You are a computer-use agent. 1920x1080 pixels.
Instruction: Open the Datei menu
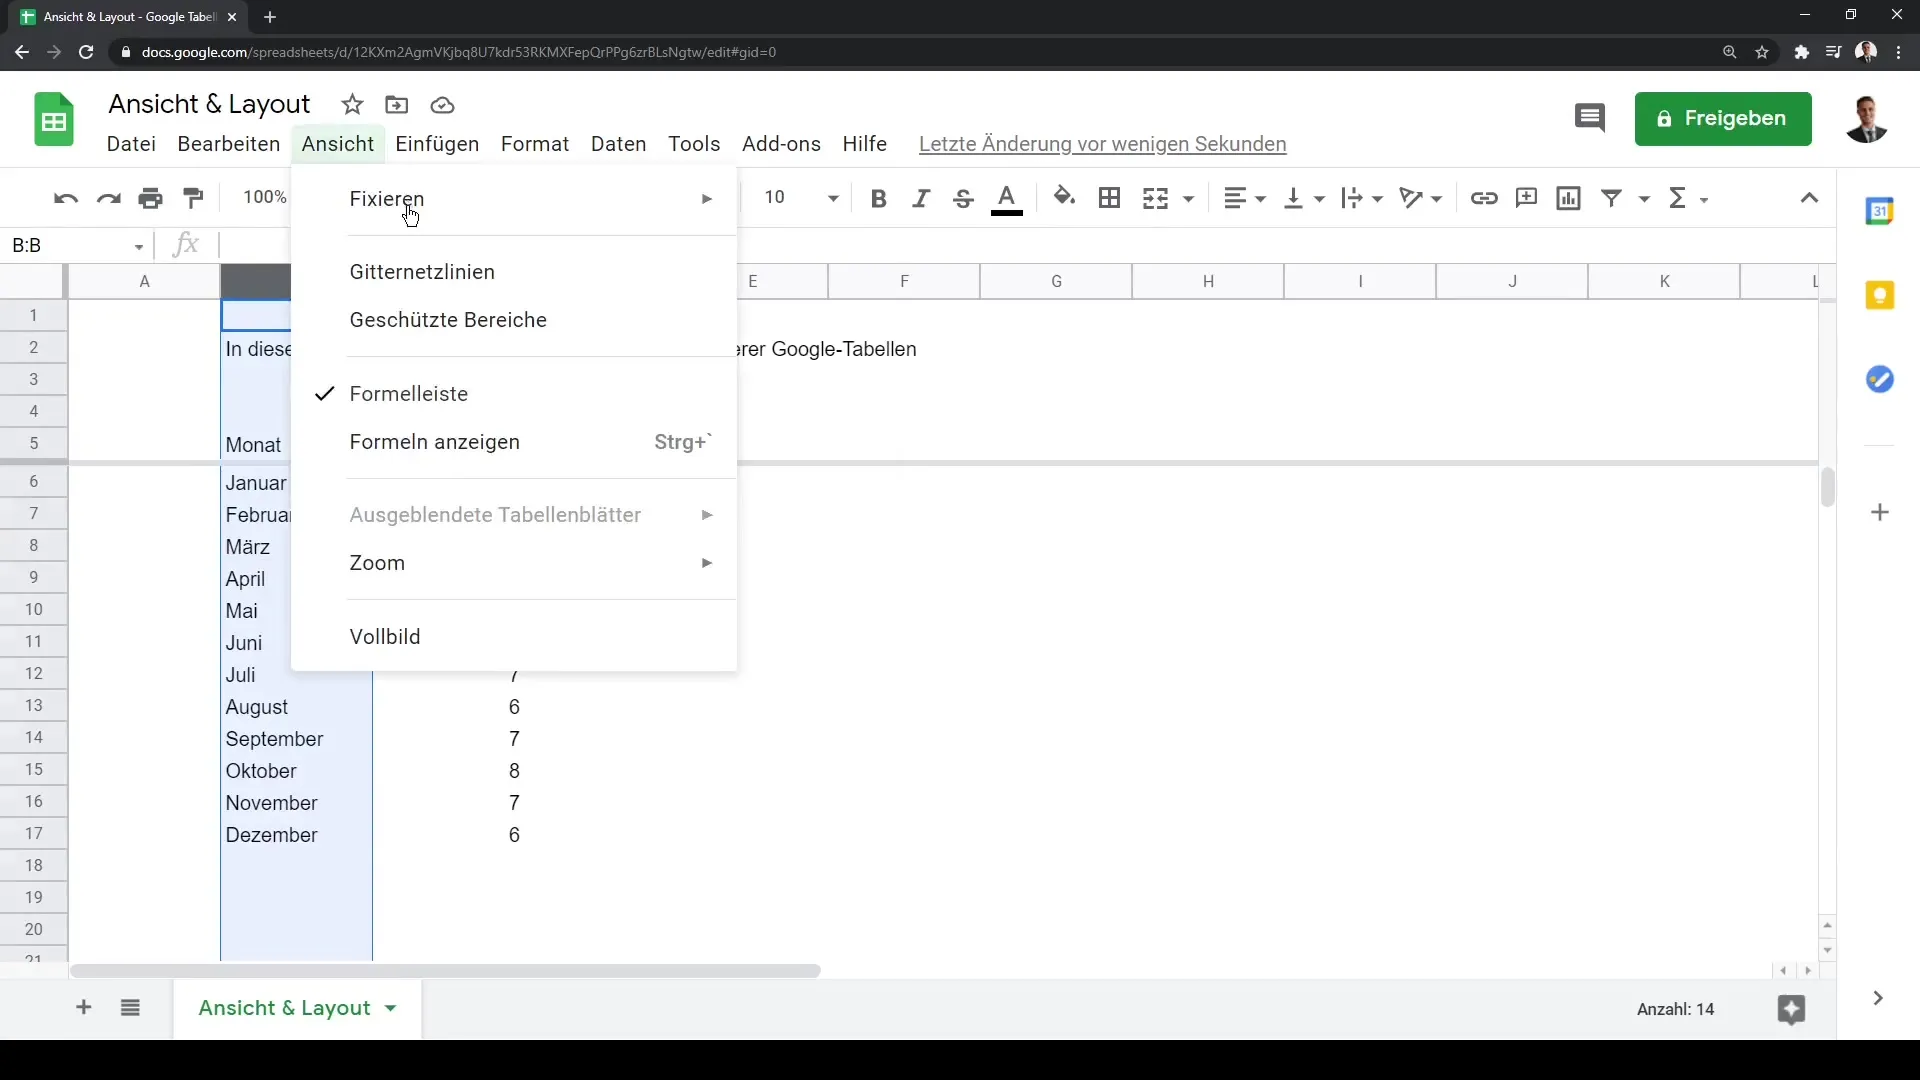click(131, 144)
